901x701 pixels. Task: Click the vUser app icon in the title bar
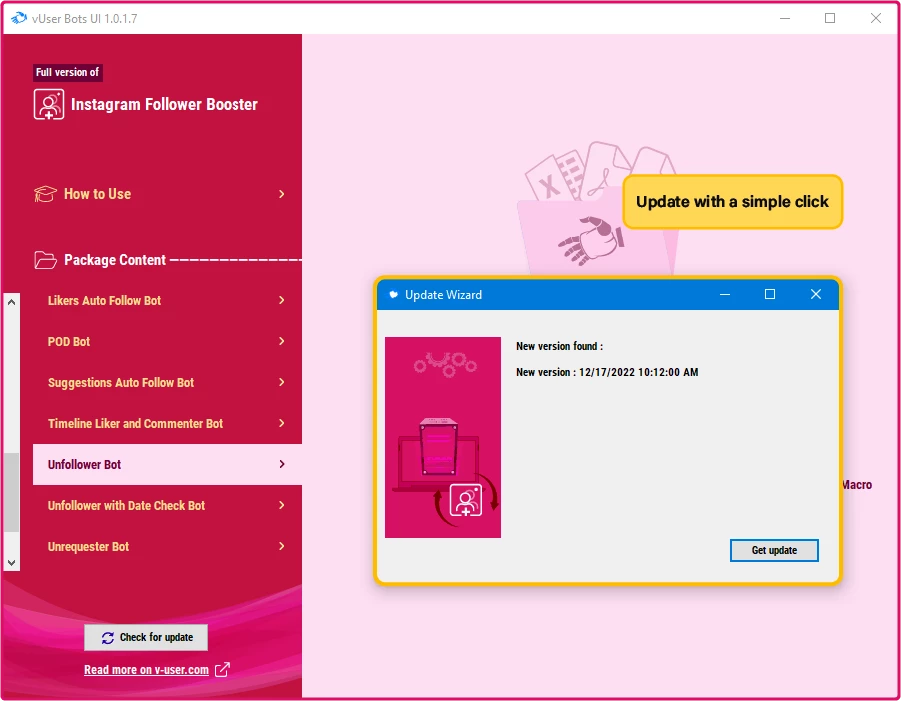(x=19, y=18)
